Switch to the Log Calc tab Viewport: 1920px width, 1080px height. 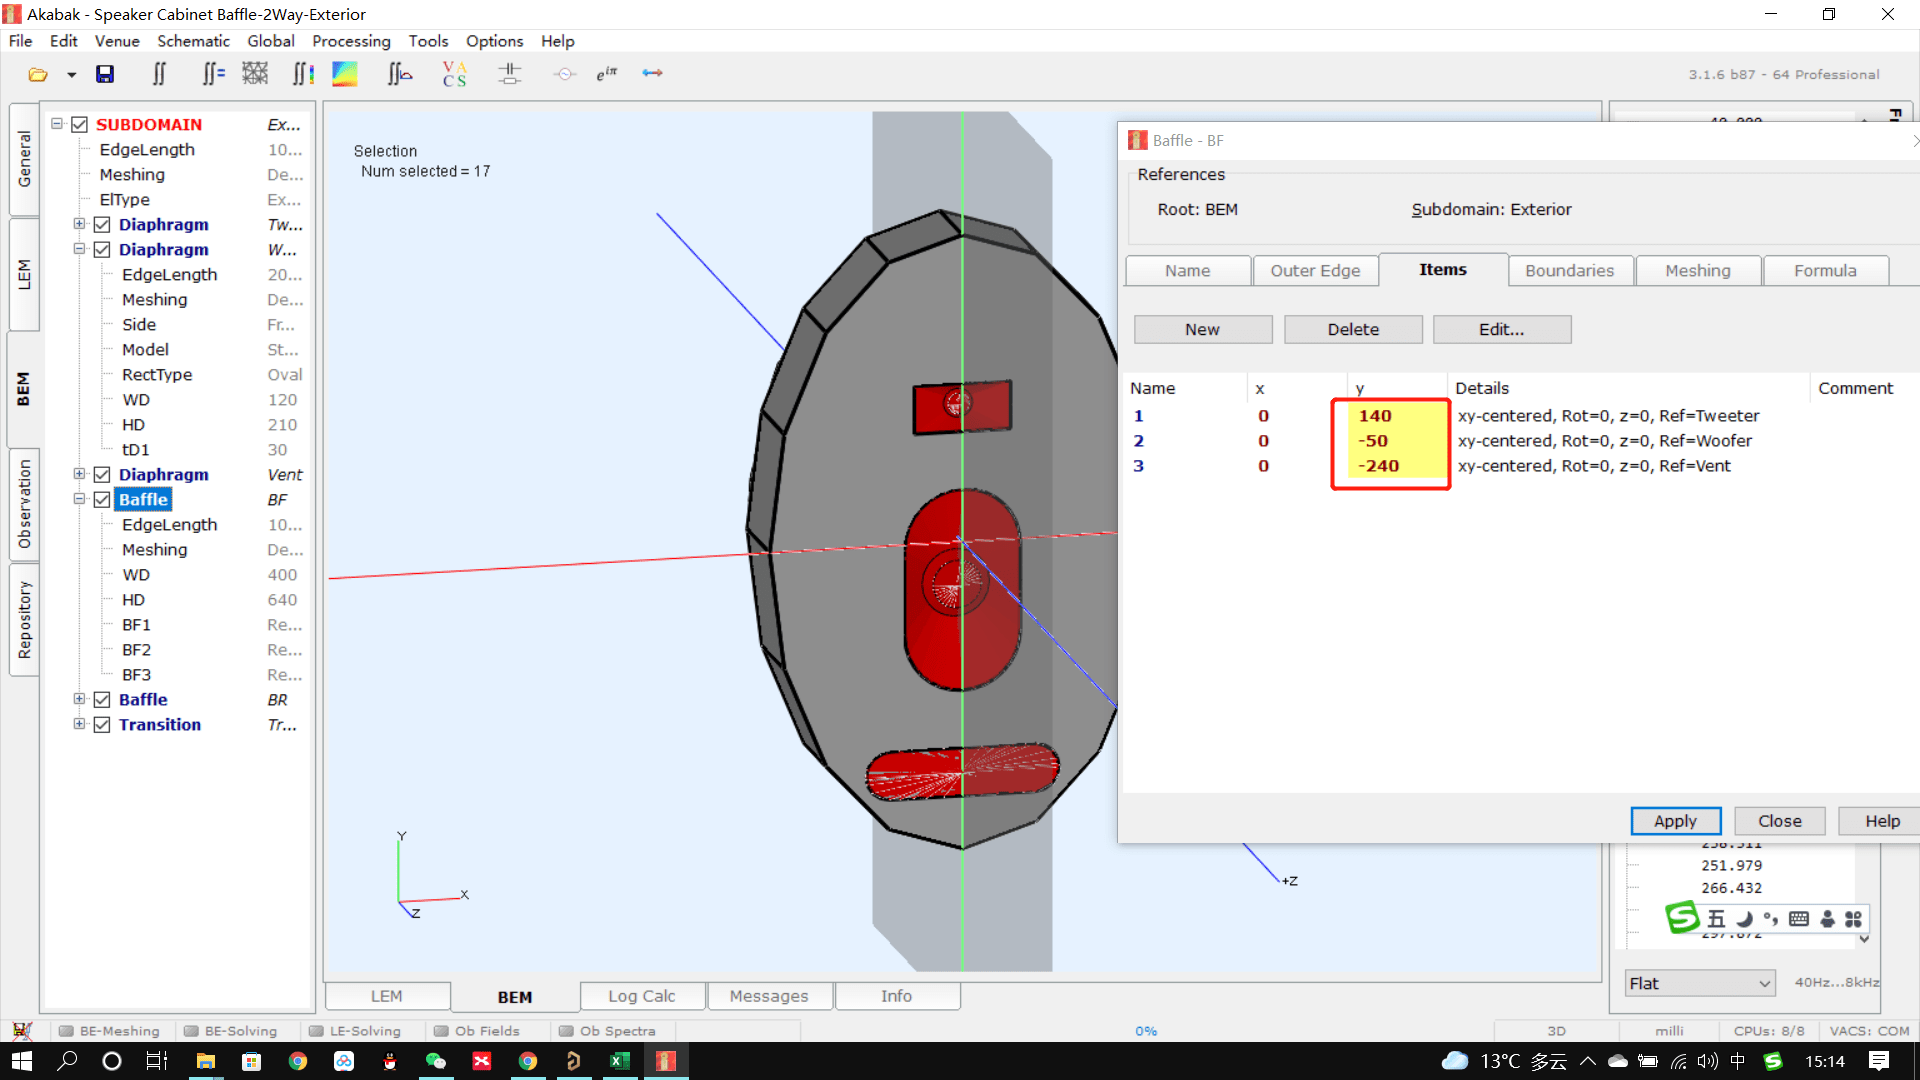642,996
